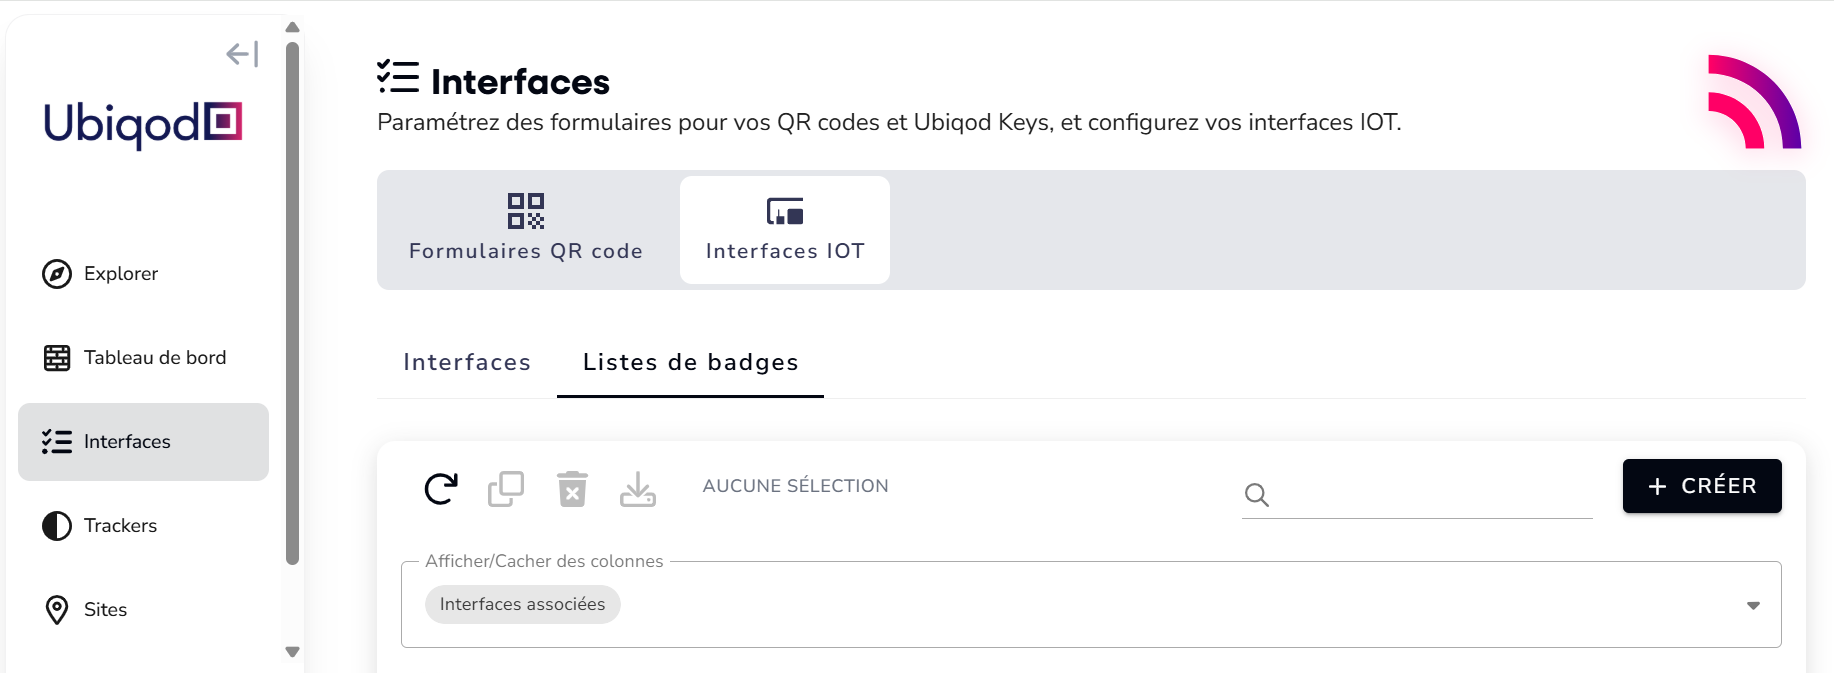Expand the Afficher/Cacher des colonnes dropdown
The width and height of the screenshot is (1834, 673).
tap(1752, 605)
